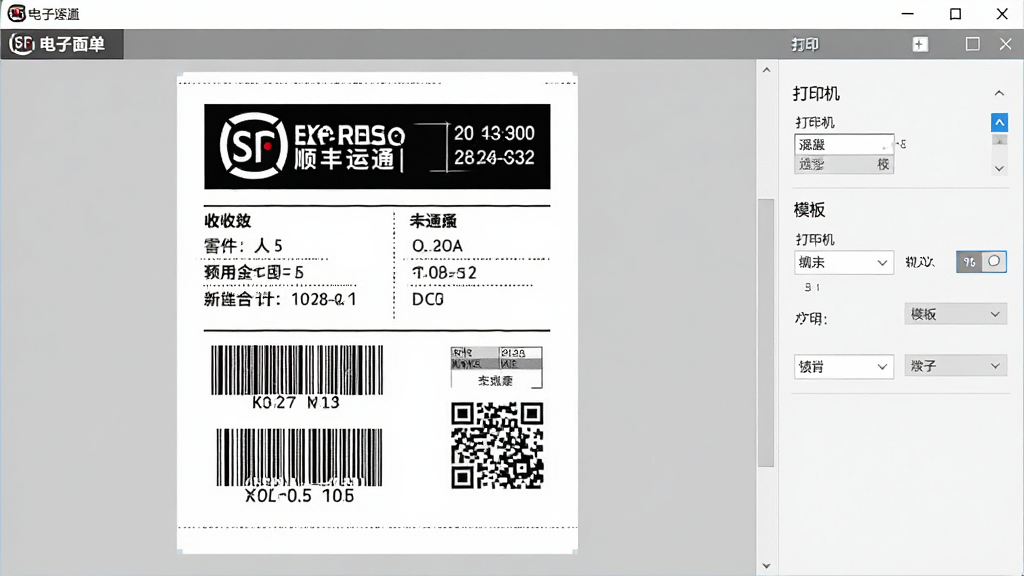Click the 打印 header label
Viewport: 1024px width, 576px height.
coord(805,44)
